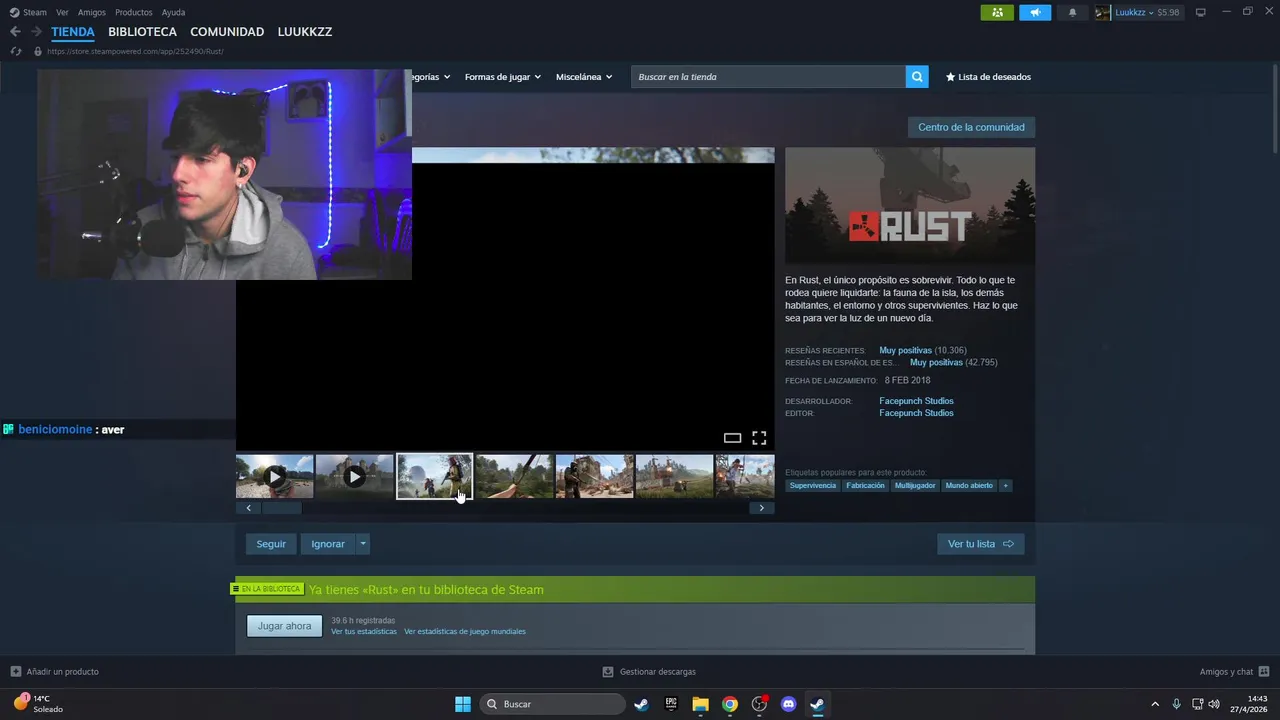Show hidden system tray icons
This screenshot has width=1280, height=720.
1155,704
